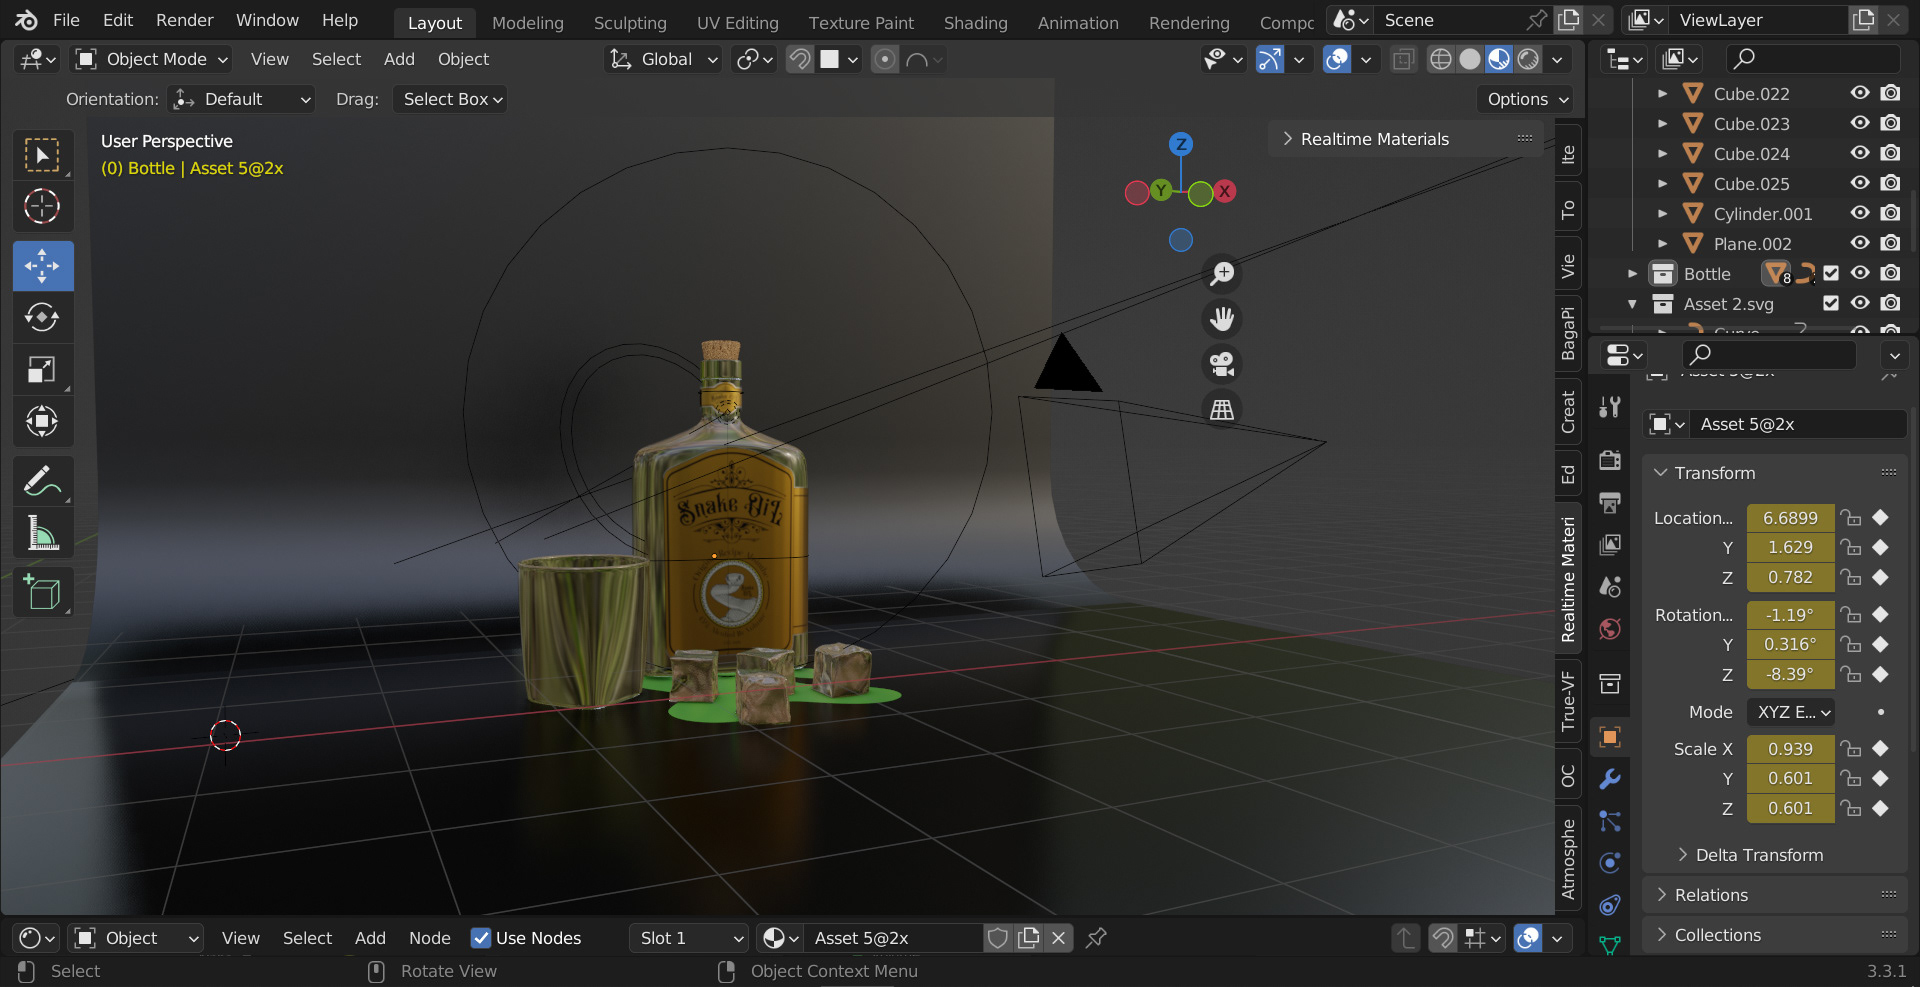Toggle snapping magnet in viewport header
Screen dimensions: 1920x987
799,59
